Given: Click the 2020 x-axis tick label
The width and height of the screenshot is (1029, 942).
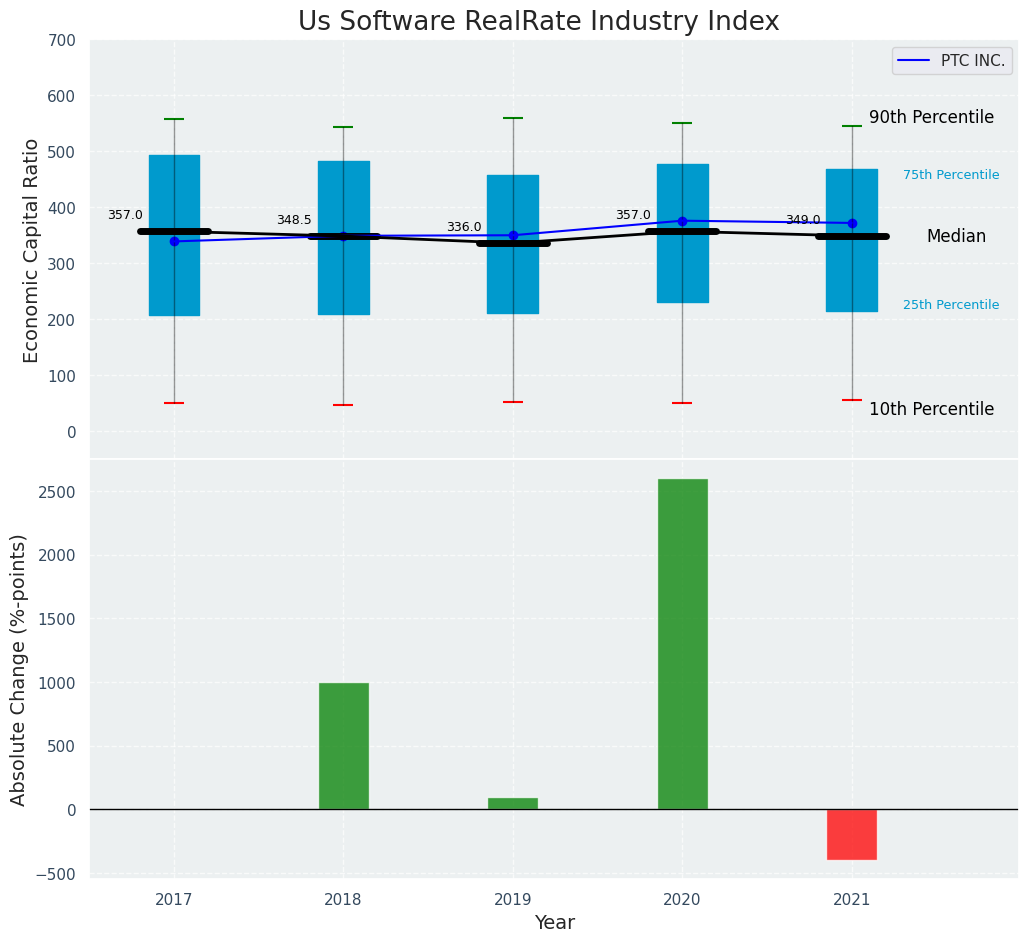Looking at the screenshot, I should coord(682,899).
